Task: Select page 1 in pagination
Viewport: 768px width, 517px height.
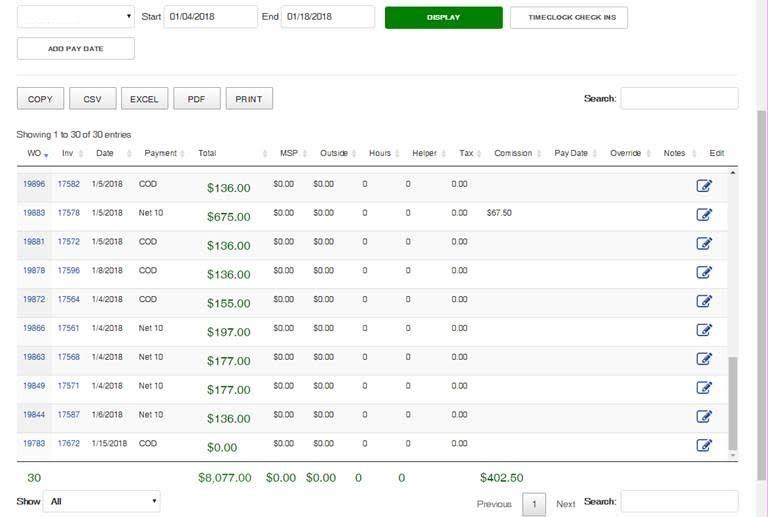Action: (534, 504)
